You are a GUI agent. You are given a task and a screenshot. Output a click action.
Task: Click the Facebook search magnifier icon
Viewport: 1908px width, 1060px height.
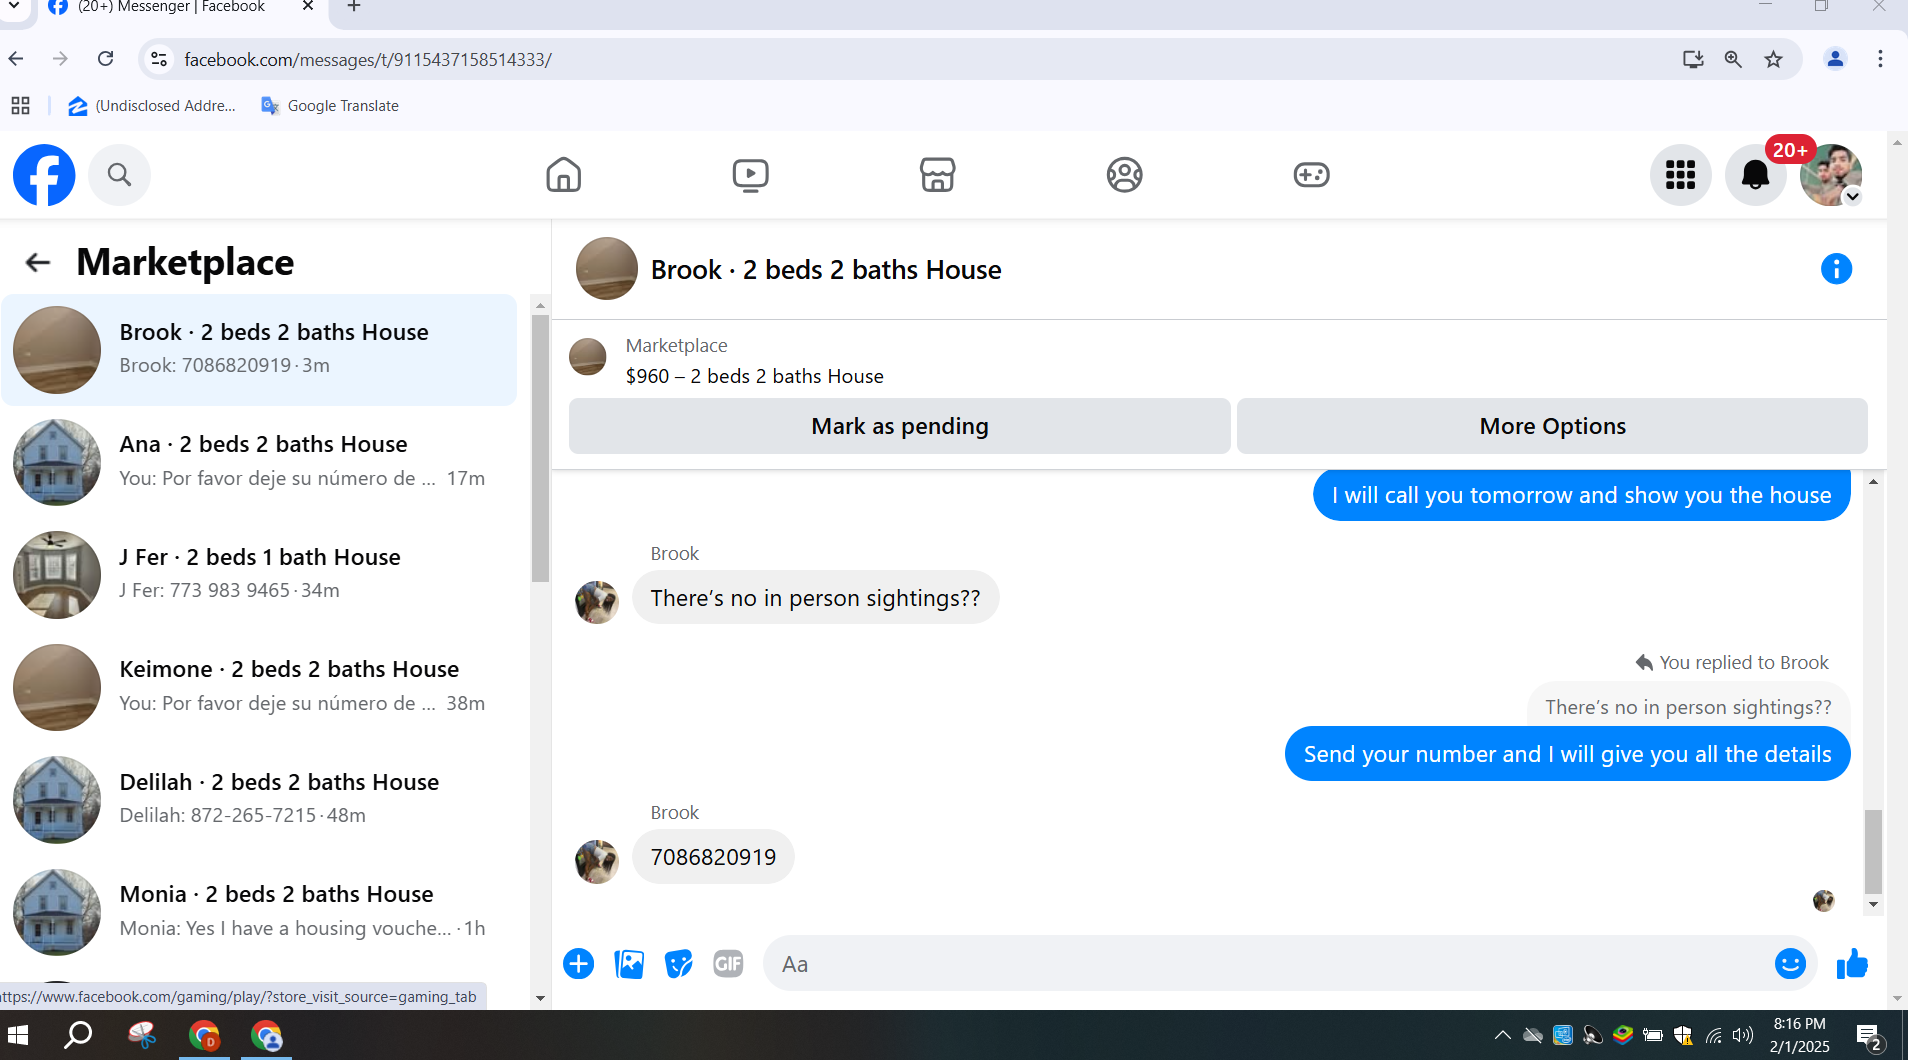(x=119, y=175)
